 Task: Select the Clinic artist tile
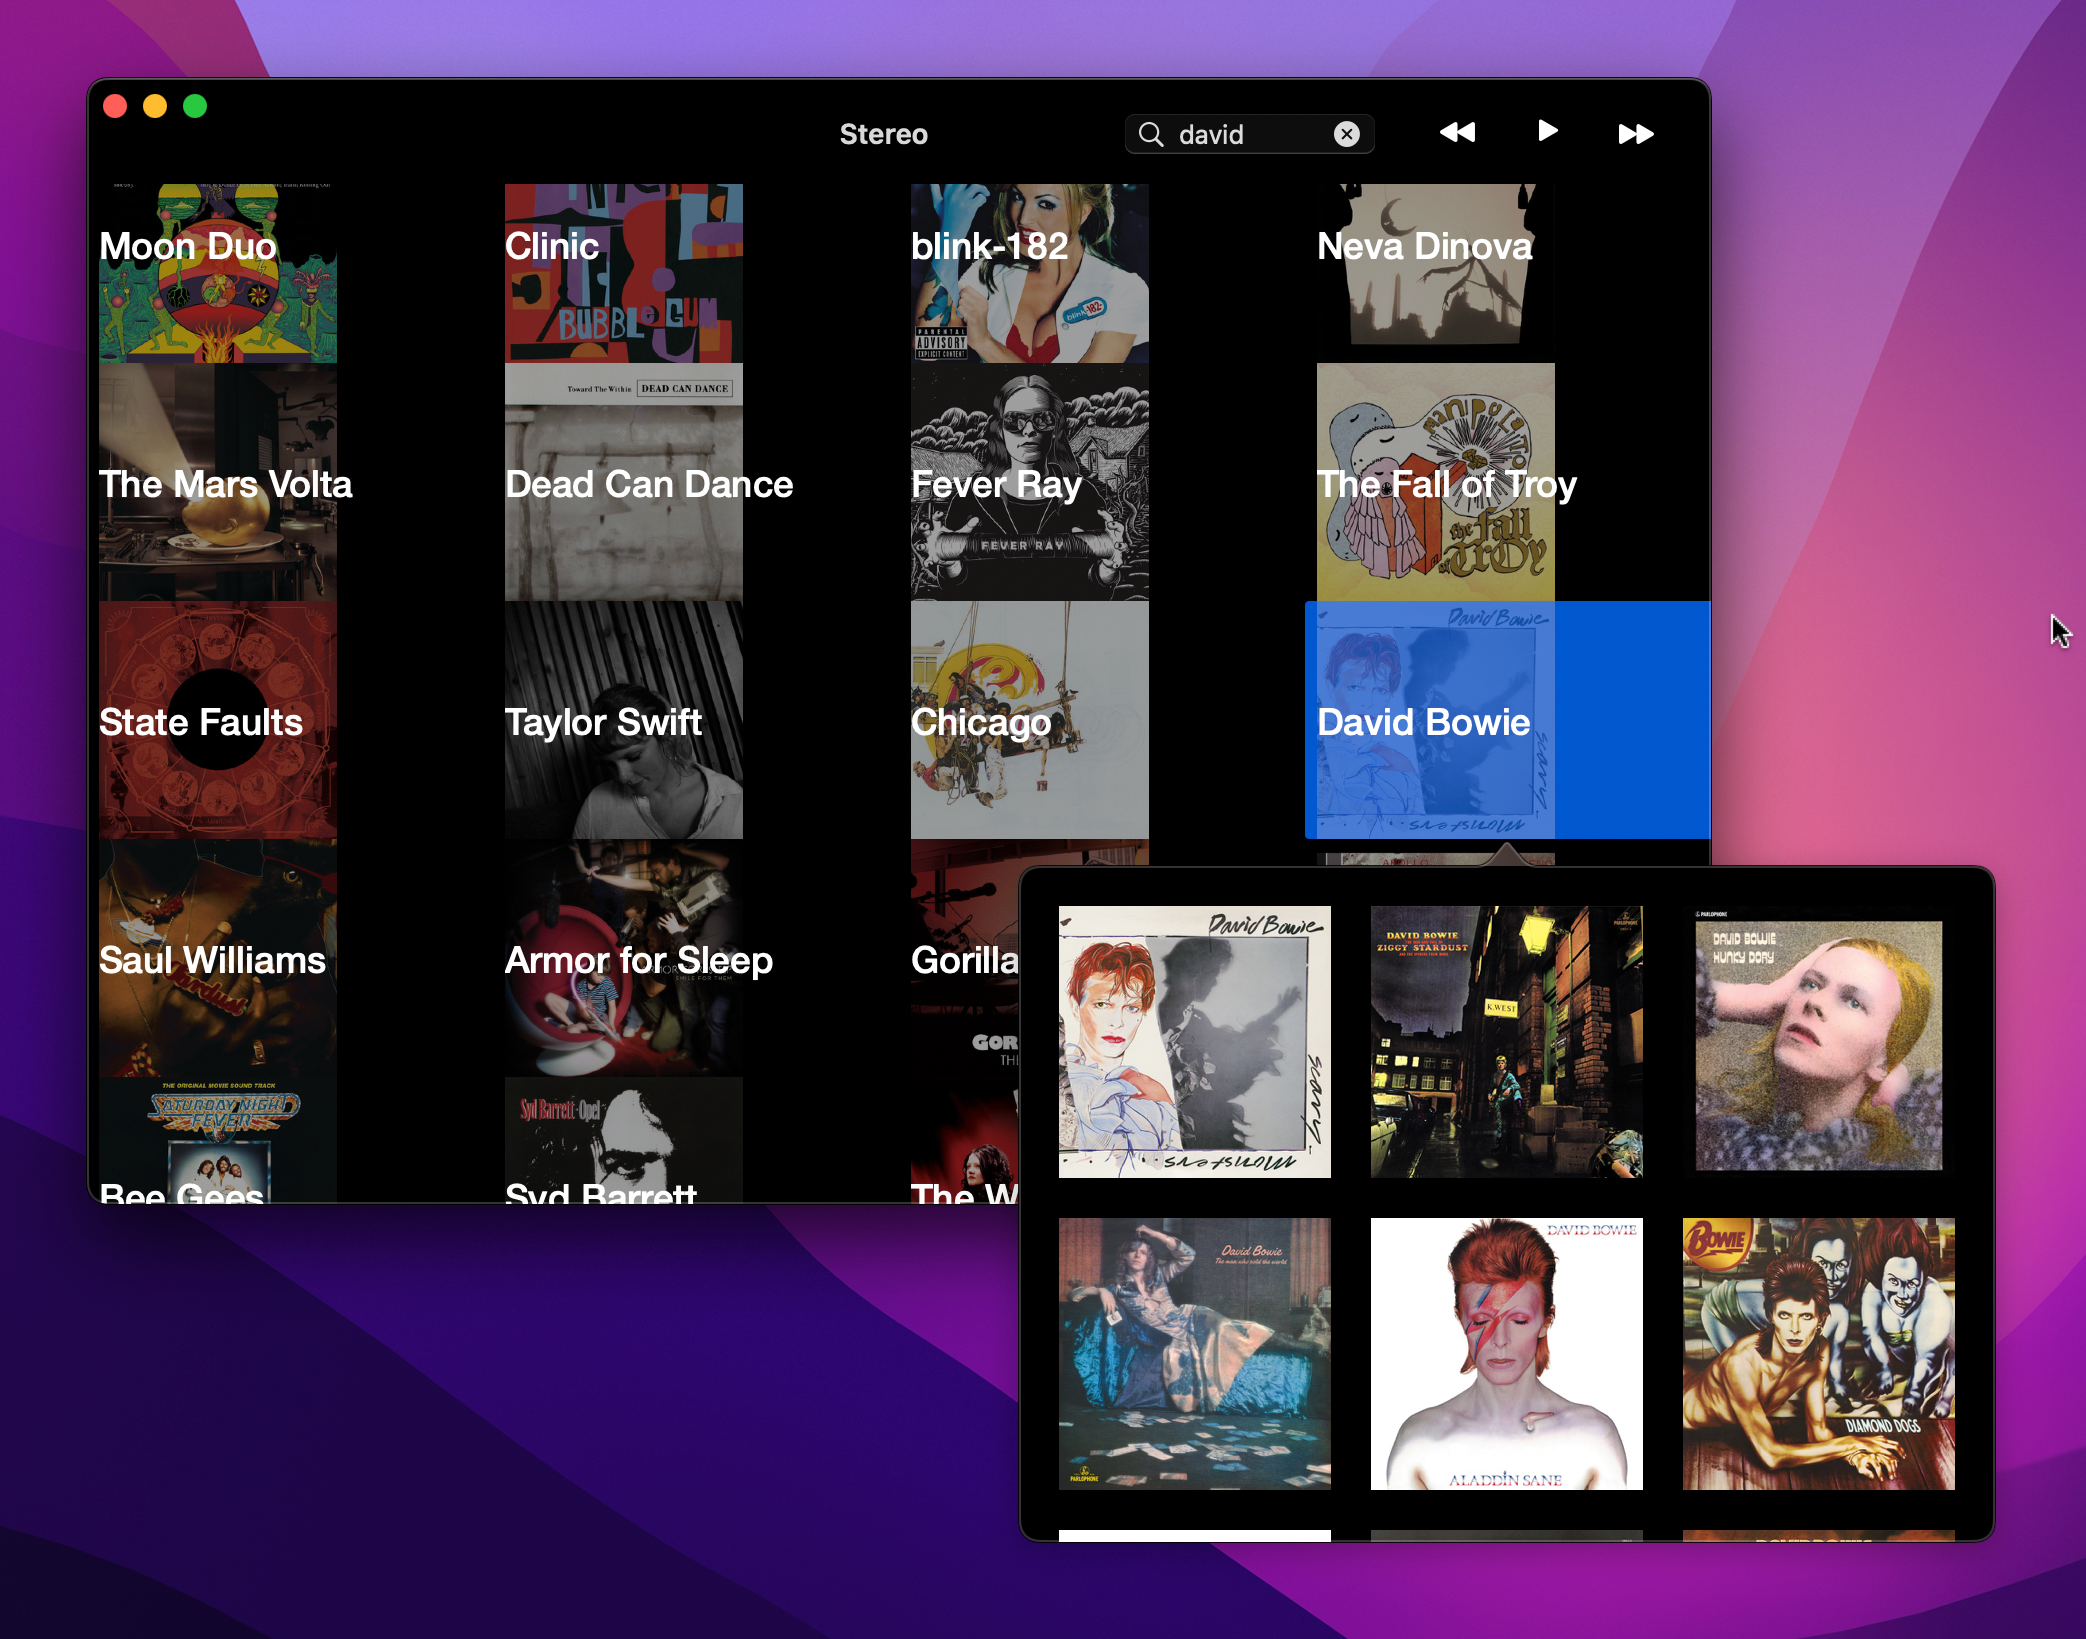[x=624, y=273]
